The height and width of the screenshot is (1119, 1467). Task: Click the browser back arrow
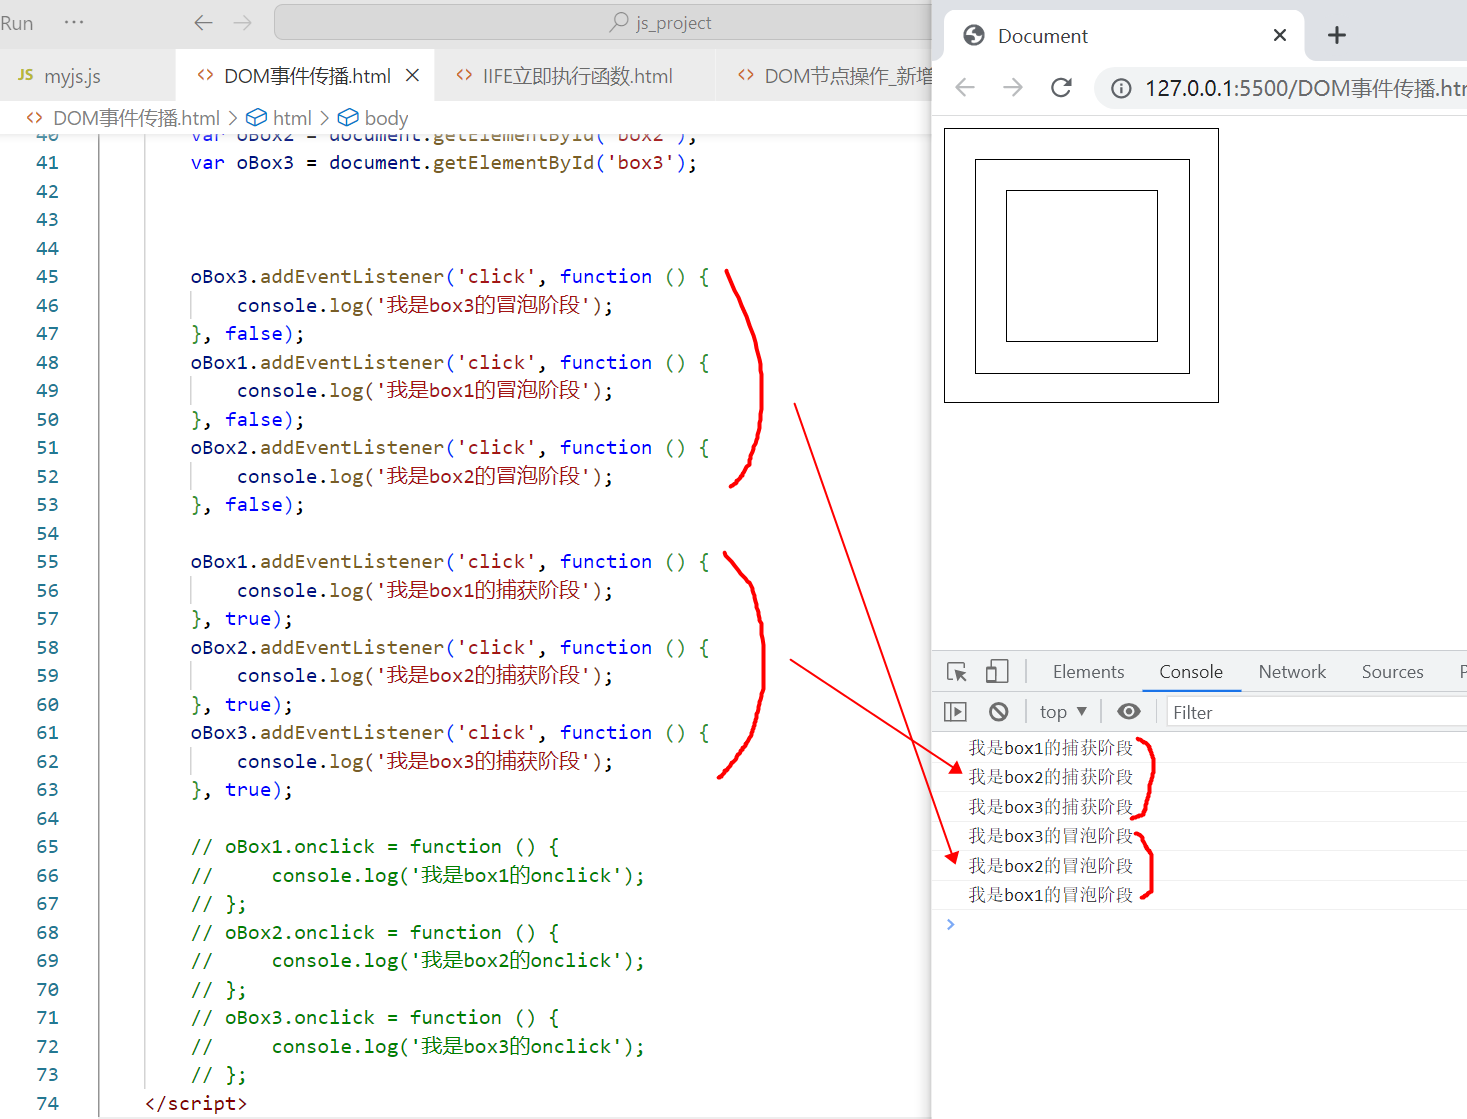[x=965, y=88]
